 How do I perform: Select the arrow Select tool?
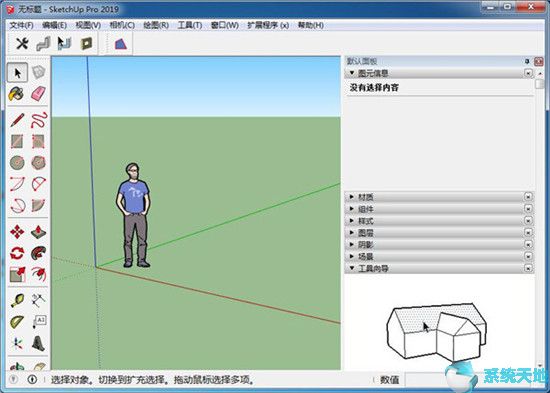17,73
